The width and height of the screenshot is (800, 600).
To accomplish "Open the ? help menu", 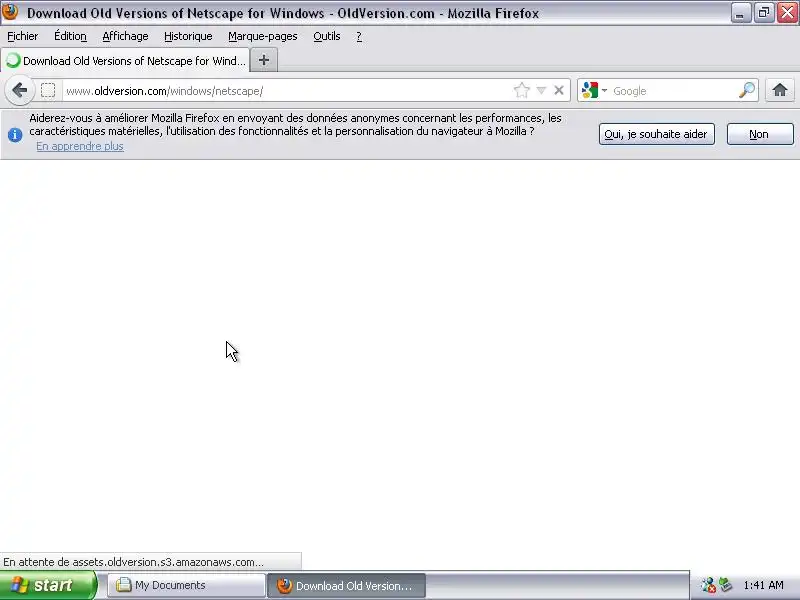I will pyautogui.click(x=359, y=36).
